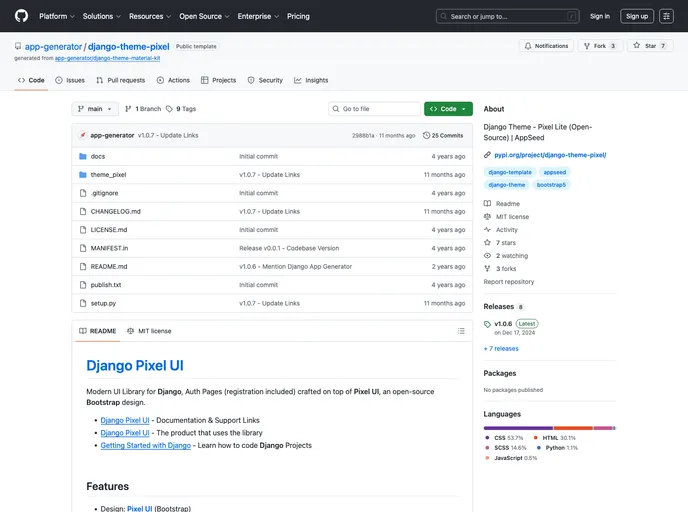The image size is (688, 512).
Task: Click the Go to file search field
Action: [374, 109]
